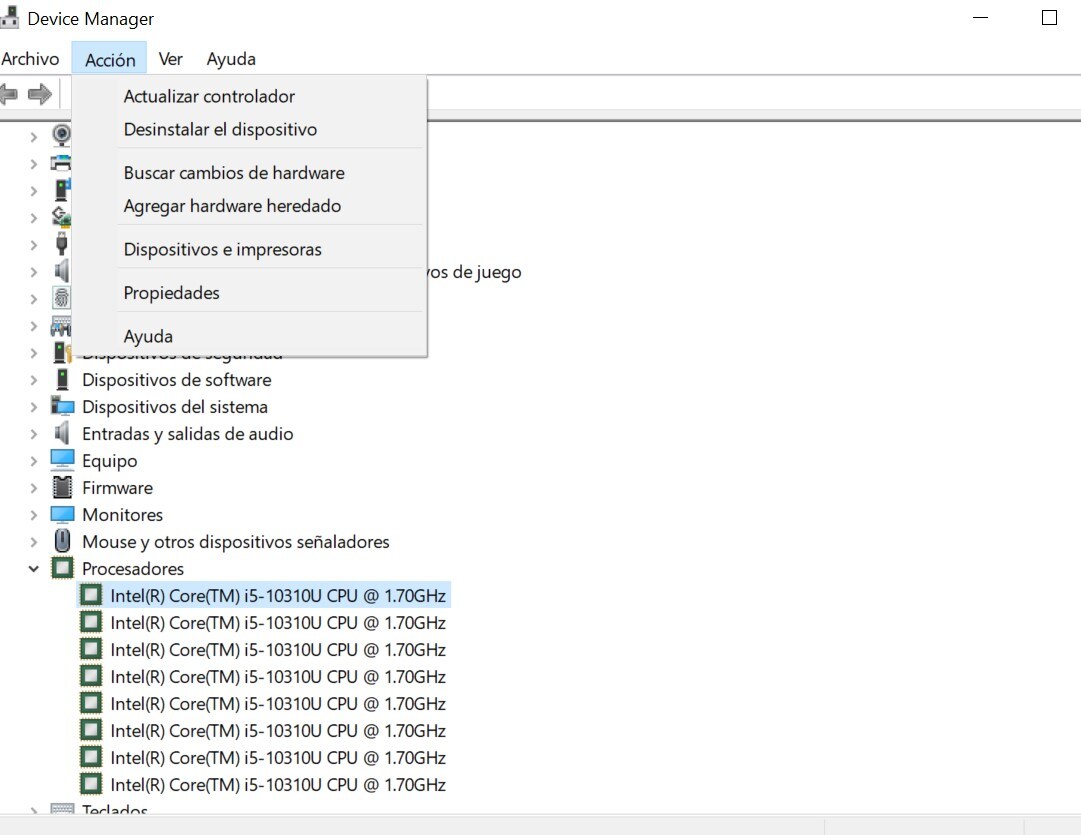The width and height of the screenshot is (1081, 835).
Task: Choose Desinstalar el dispositivo
Action: [249, 129]
